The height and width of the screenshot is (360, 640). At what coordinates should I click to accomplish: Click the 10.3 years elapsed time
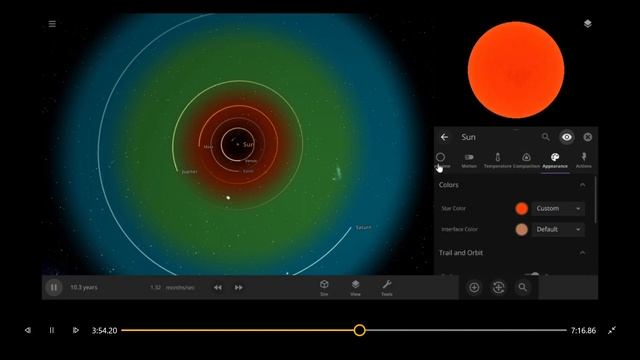tap(84, 287)
